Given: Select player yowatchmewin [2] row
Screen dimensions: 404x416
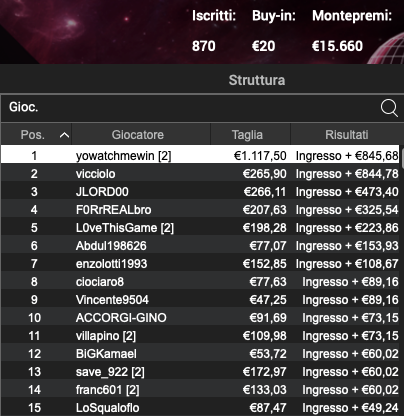Looking at the screenshot, I should click(200, 156).
